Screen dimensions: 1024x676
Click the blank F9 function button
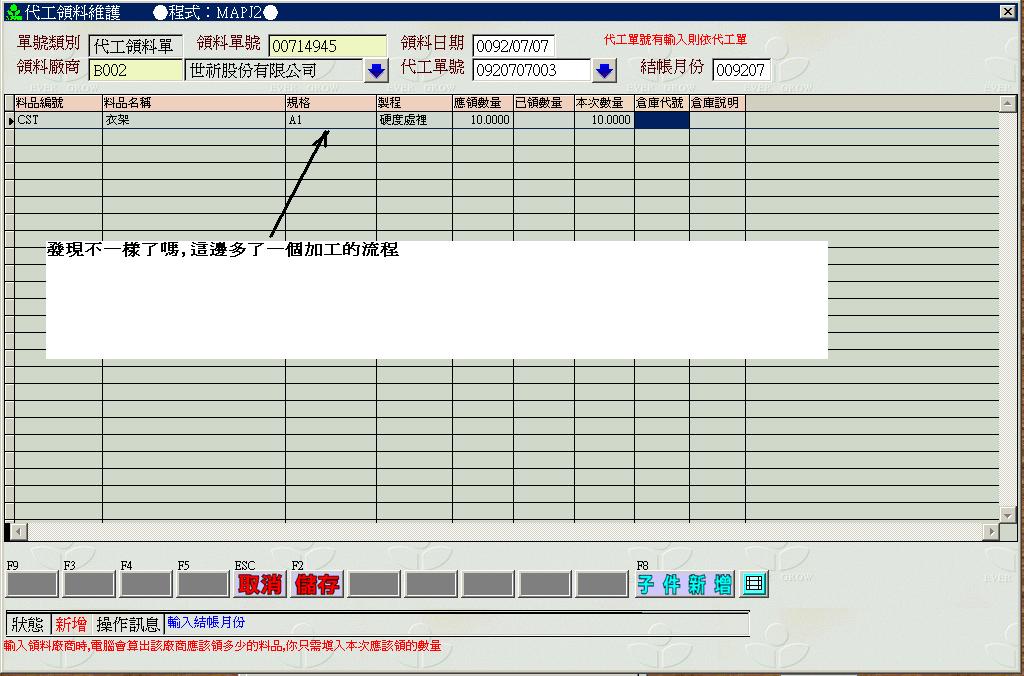(32, 585)
